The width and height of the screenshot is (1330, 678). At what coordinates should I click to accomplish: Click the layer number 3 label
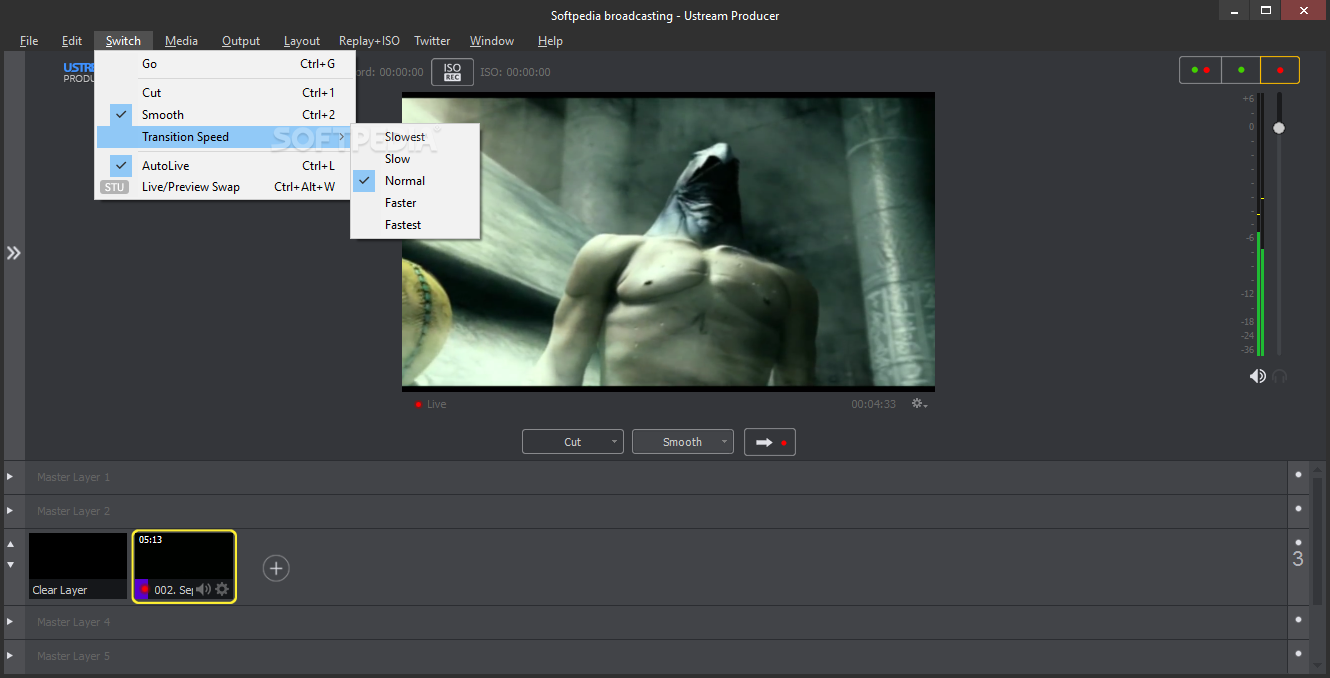[x=1298, y=559]
